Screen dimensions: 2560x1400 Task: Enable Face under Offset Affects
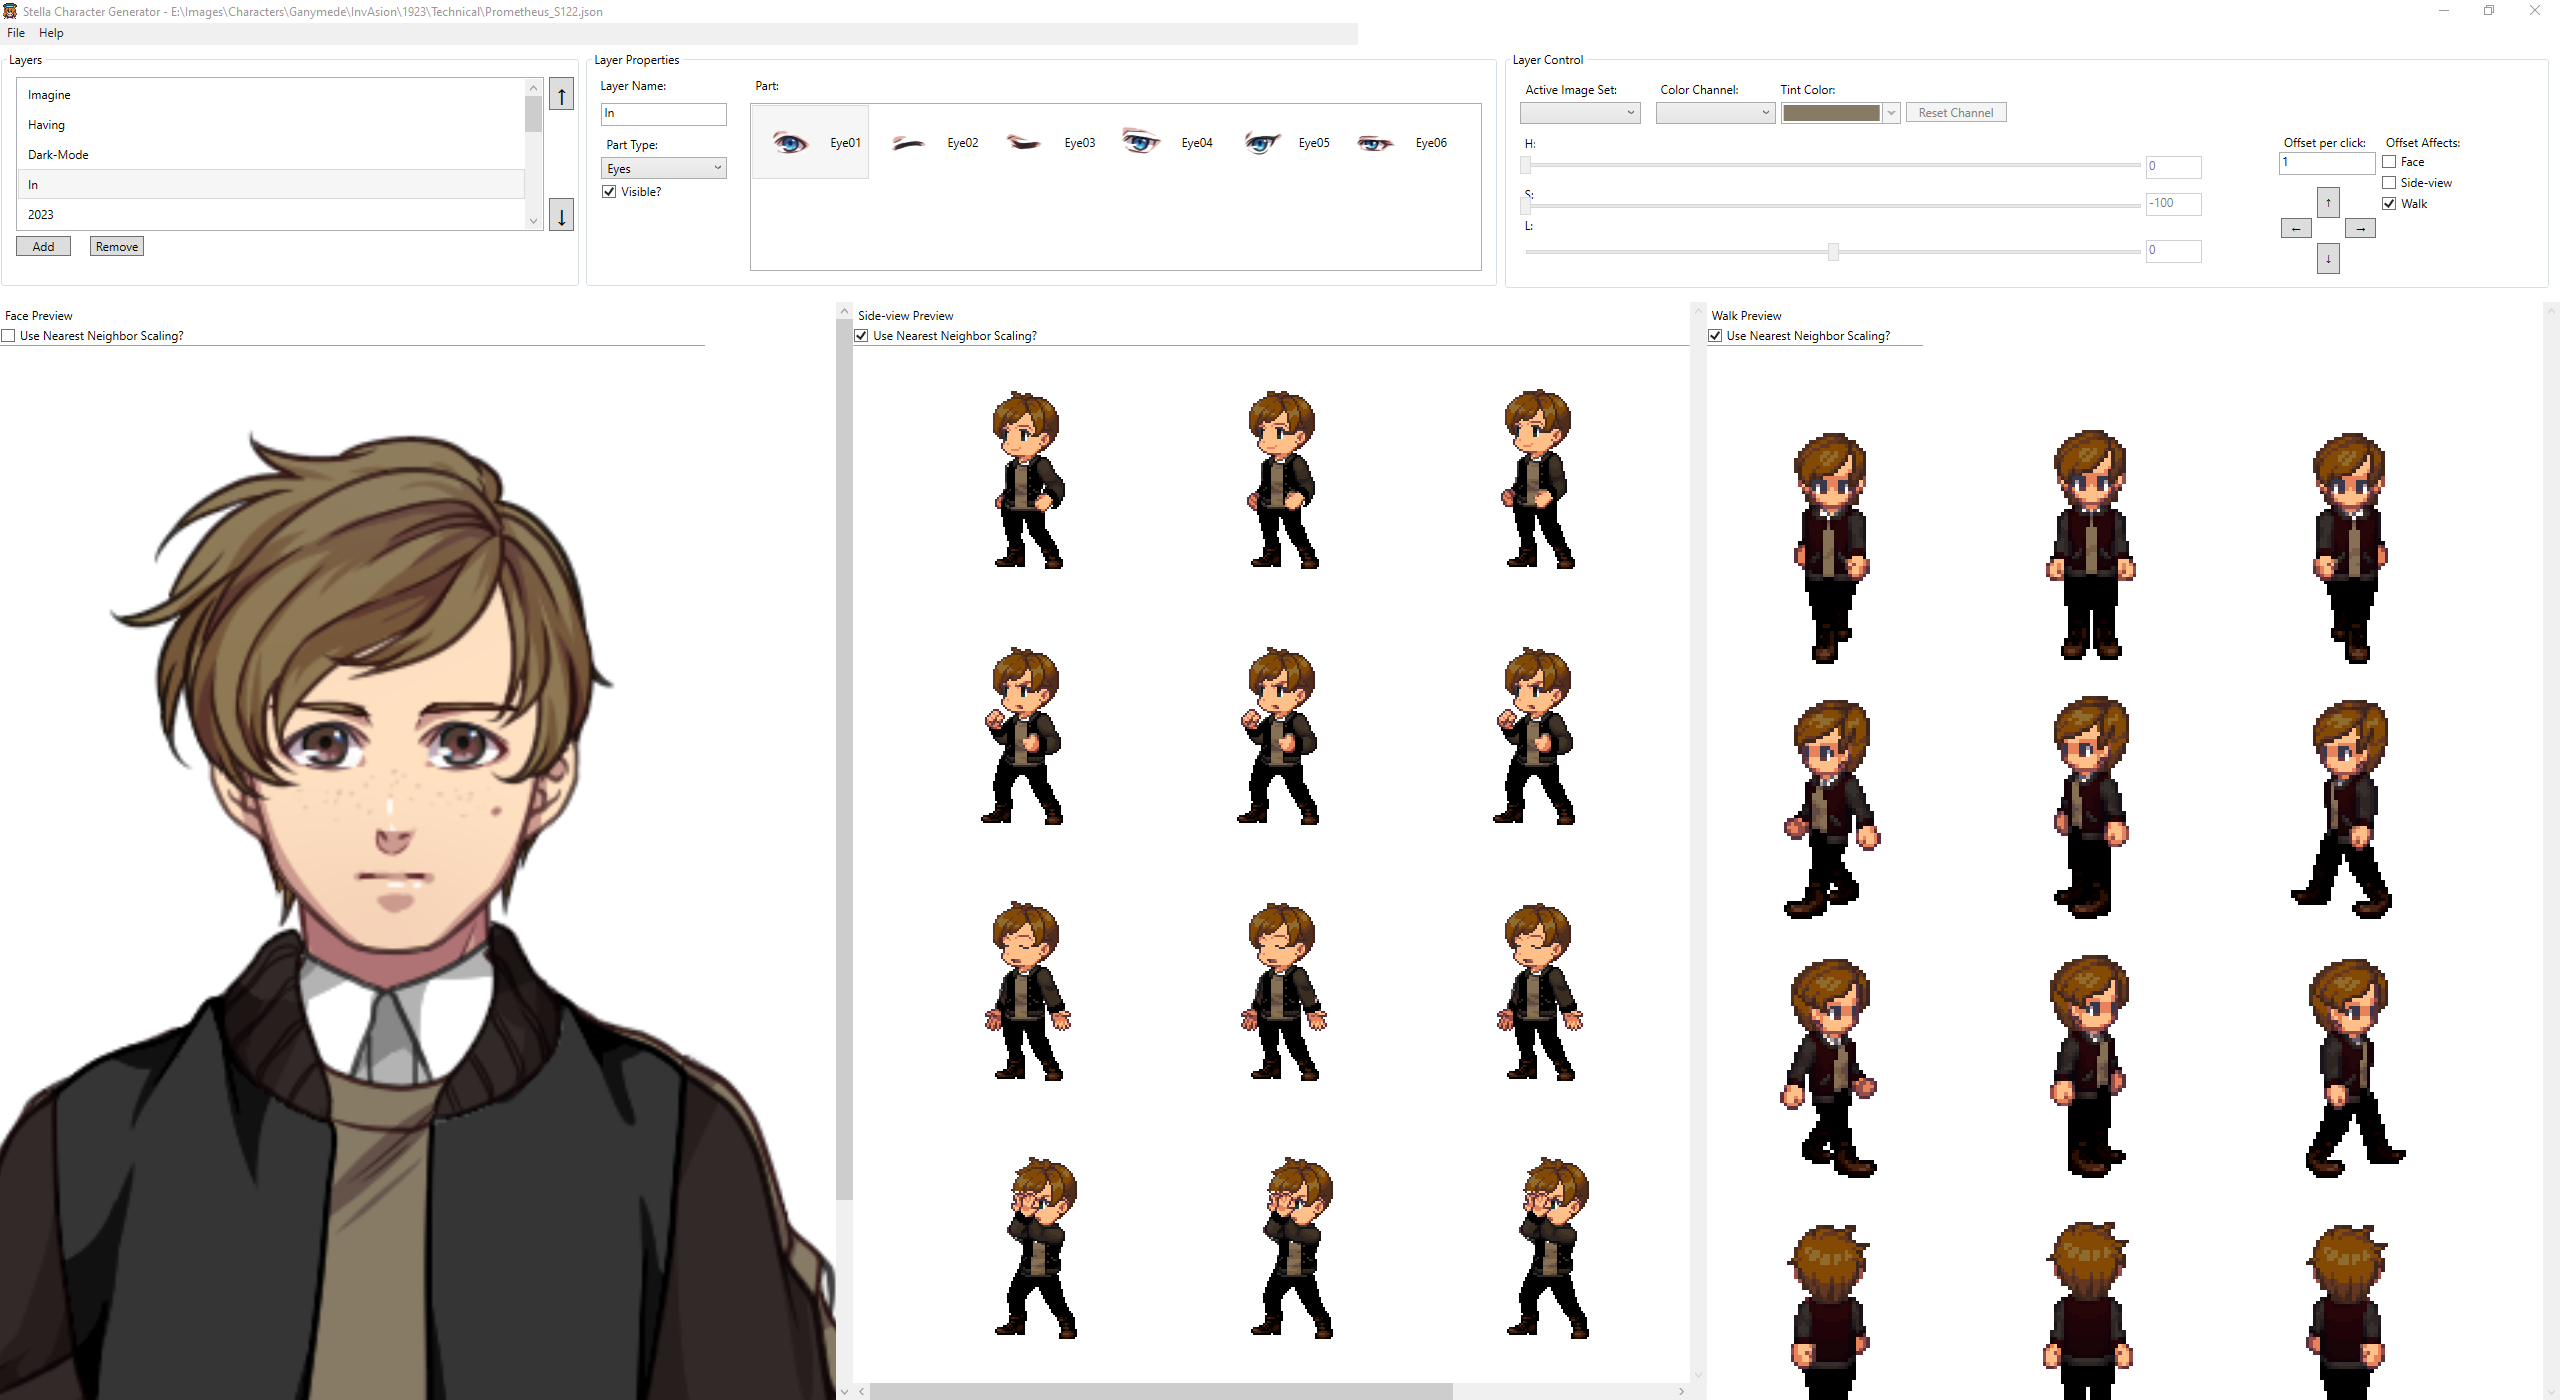[x=2389, y=162]
